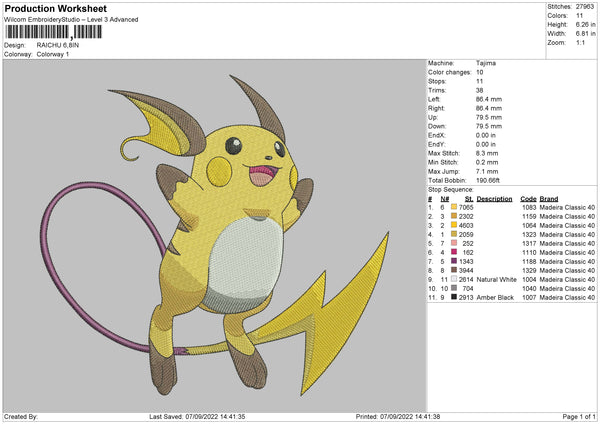This screenshot has height=424, width=600.
Task: Click the Min Stitch value '0.2 mm'
Action: [x=487, y=162]
